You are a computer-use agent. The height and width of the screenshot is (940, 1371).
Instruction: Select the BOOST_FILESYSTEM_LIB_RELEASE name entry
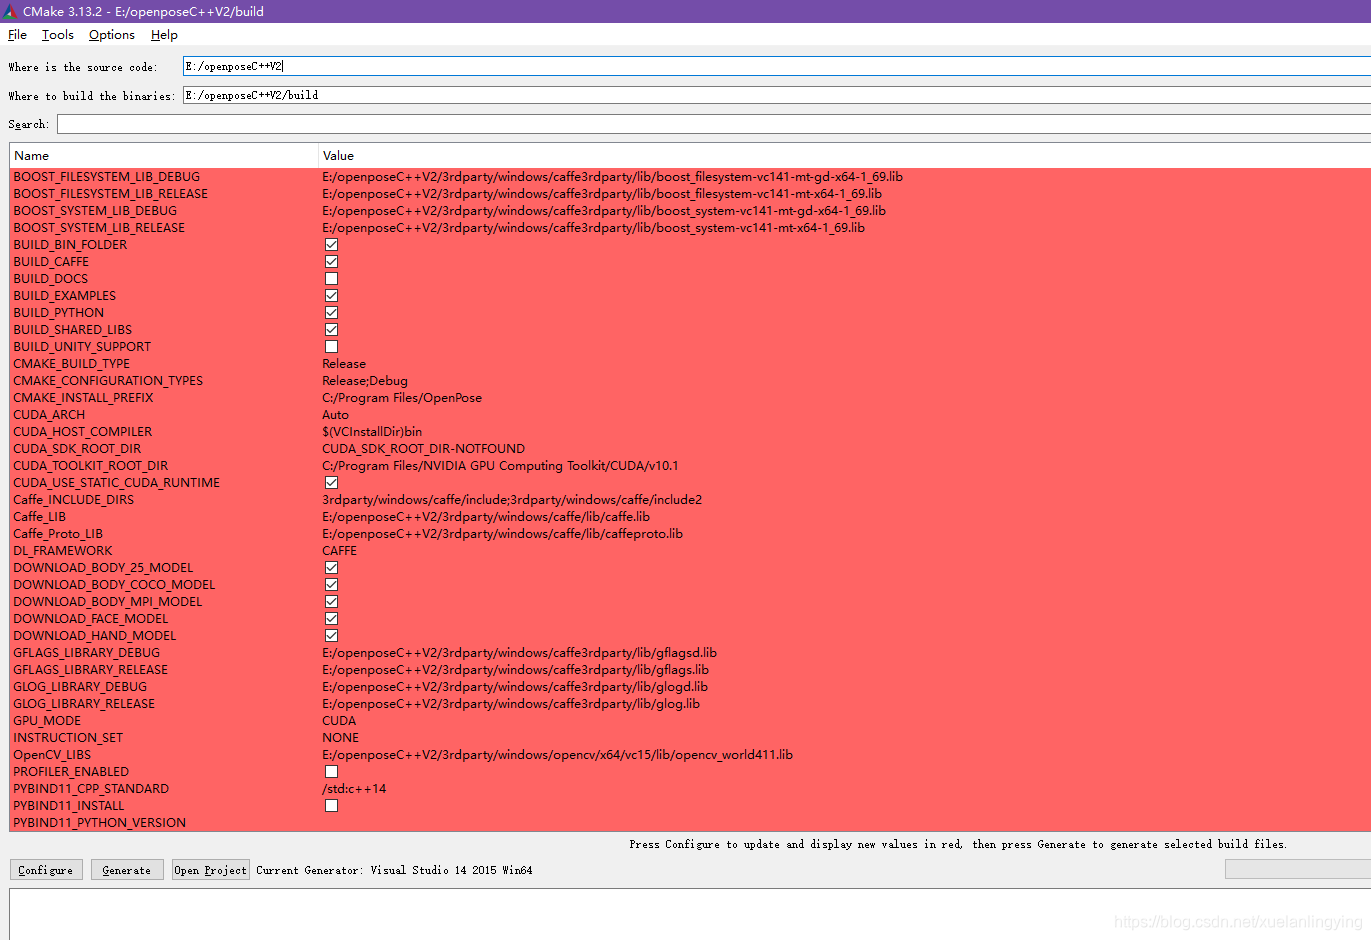click(111, 194)
